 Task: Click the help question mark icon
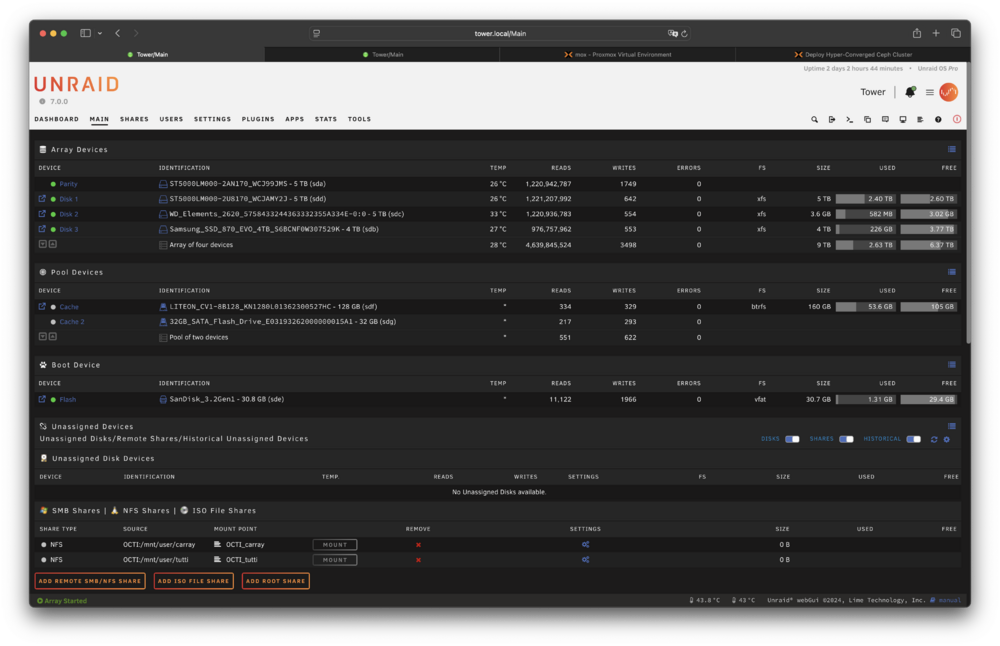click(938, 119)
